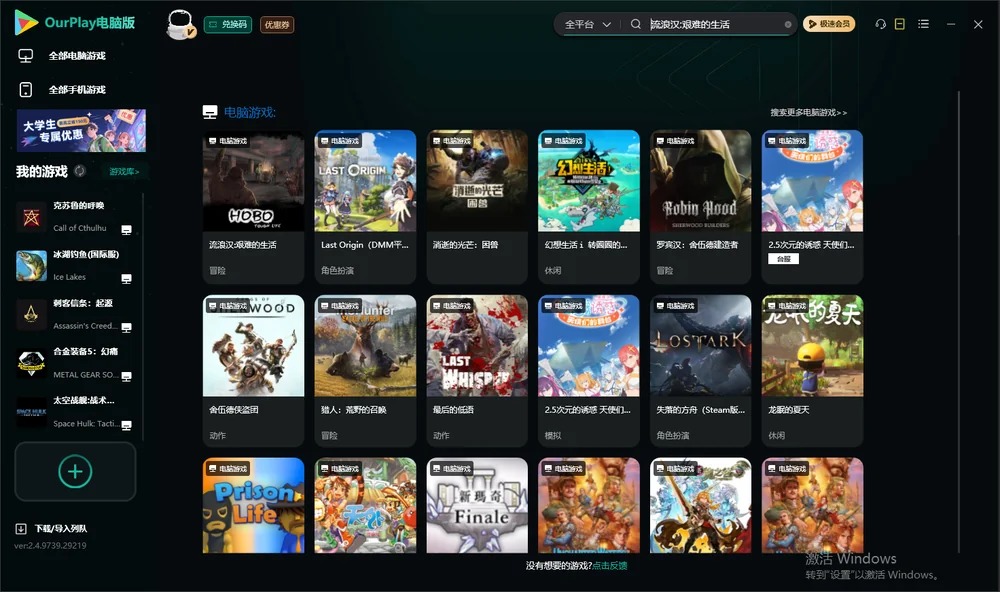Open the 大学生专属优惠 banner
The width and height of the screenshot is (1000, 592).
pyautogui.click(x=81, y=130)
